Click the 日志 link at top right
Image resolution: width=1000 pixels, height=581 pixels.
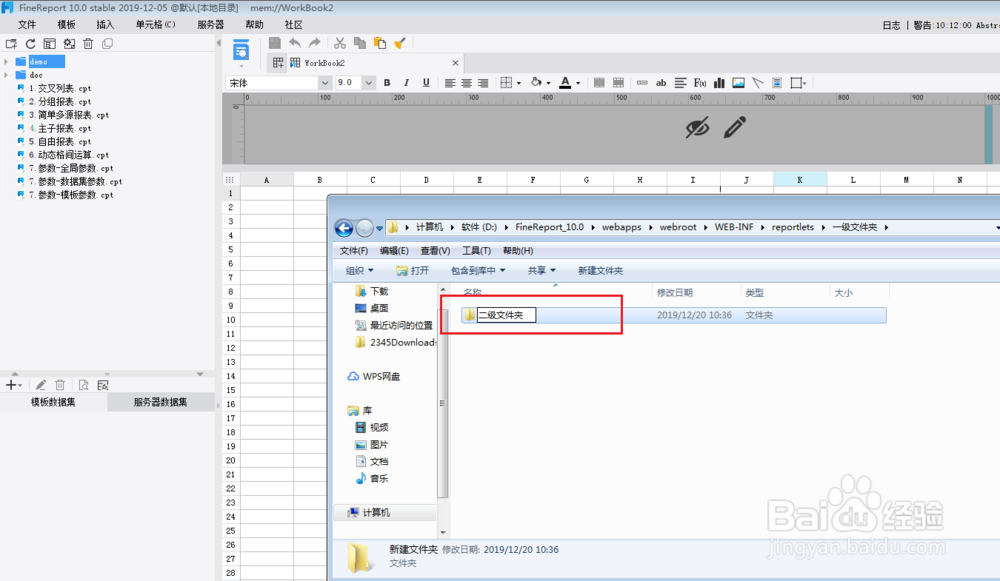(x=891, y=26)
